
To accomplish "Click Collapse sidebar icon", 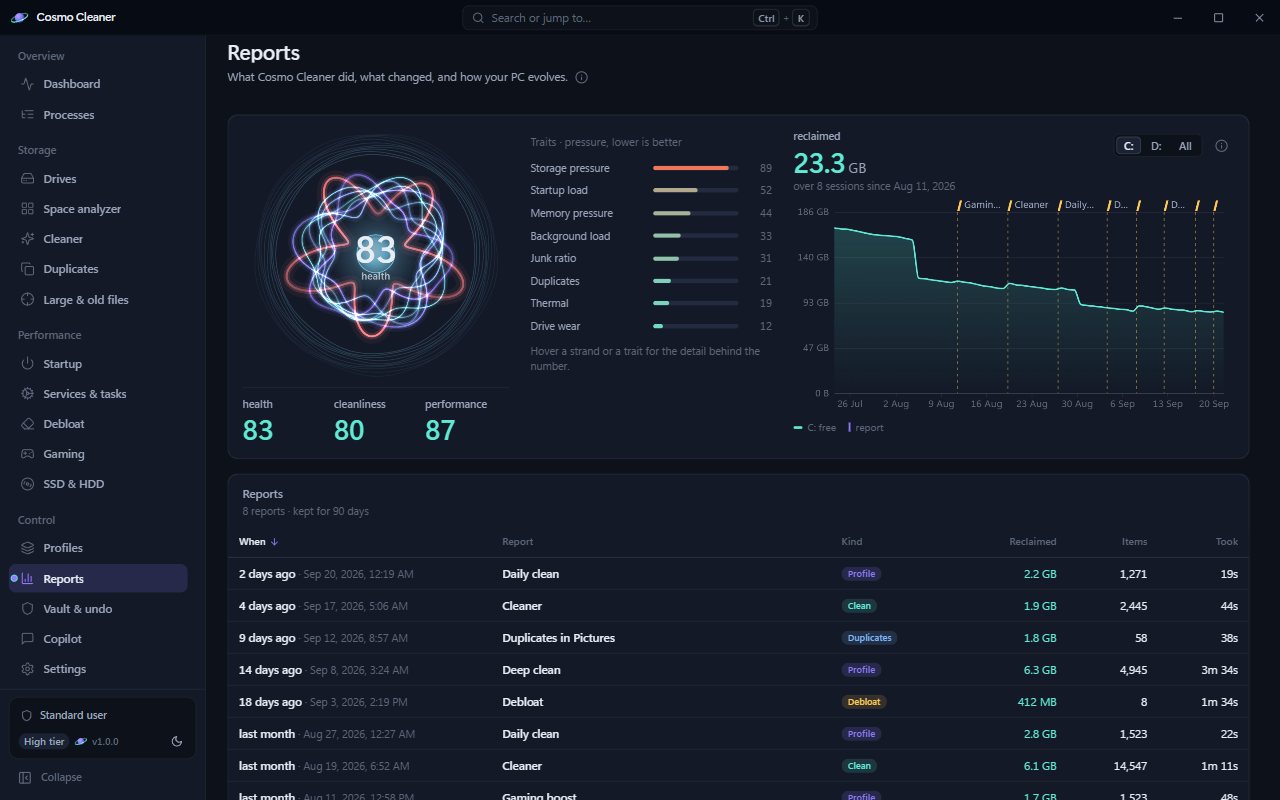I will point(25,777).
